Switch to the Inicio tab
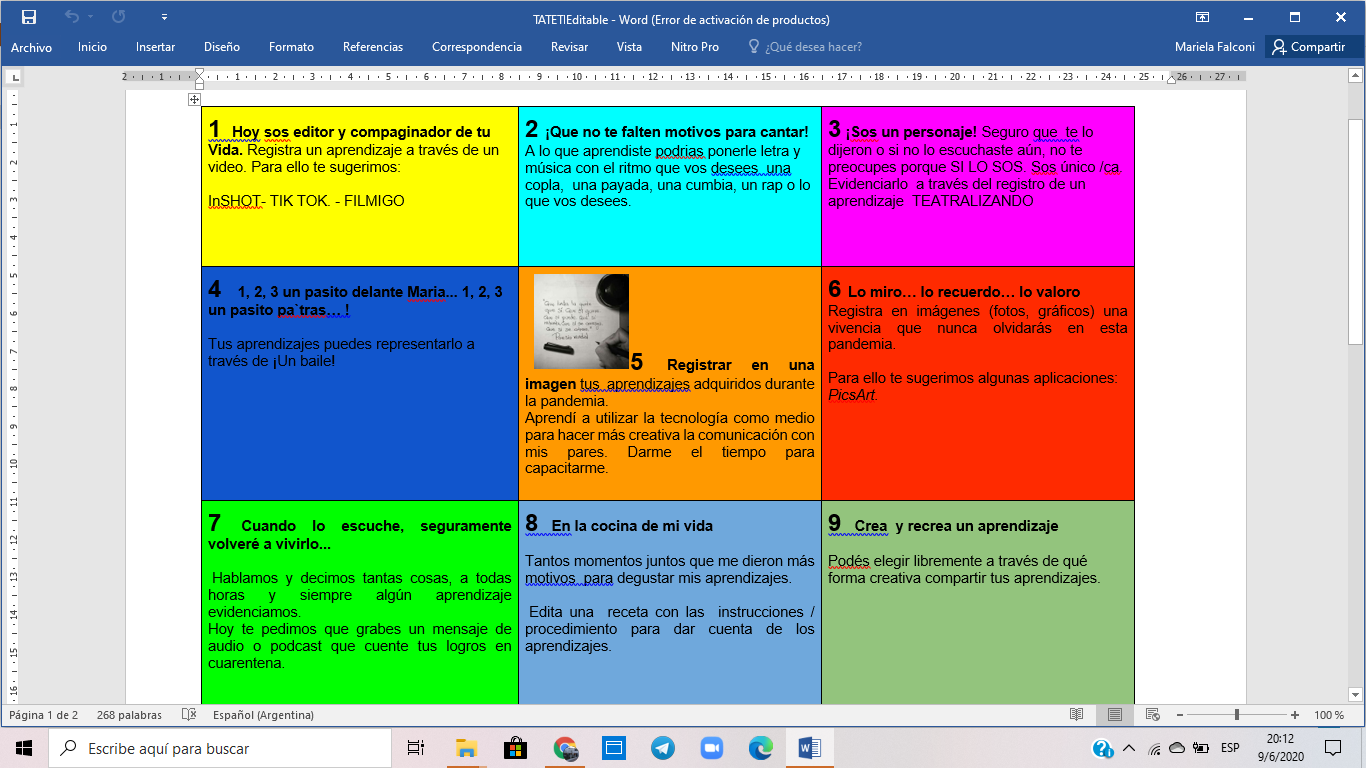 pyautogui.click(x=92, y=47)
